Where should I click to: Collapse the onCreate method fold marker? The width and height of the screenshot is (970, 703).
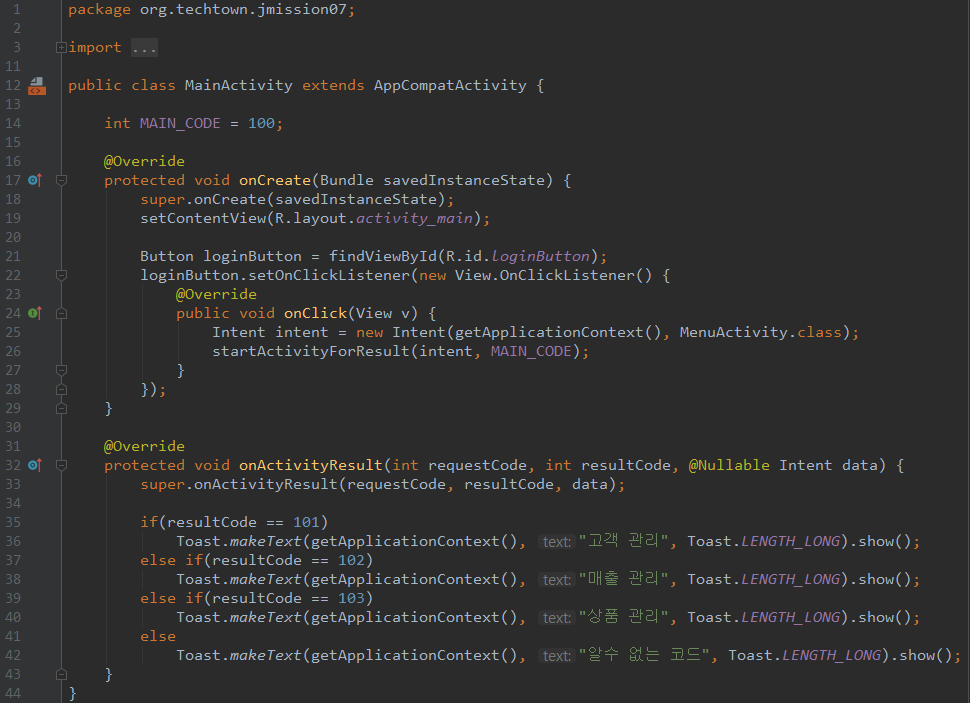pyautogui.click(x=61, y=180)
